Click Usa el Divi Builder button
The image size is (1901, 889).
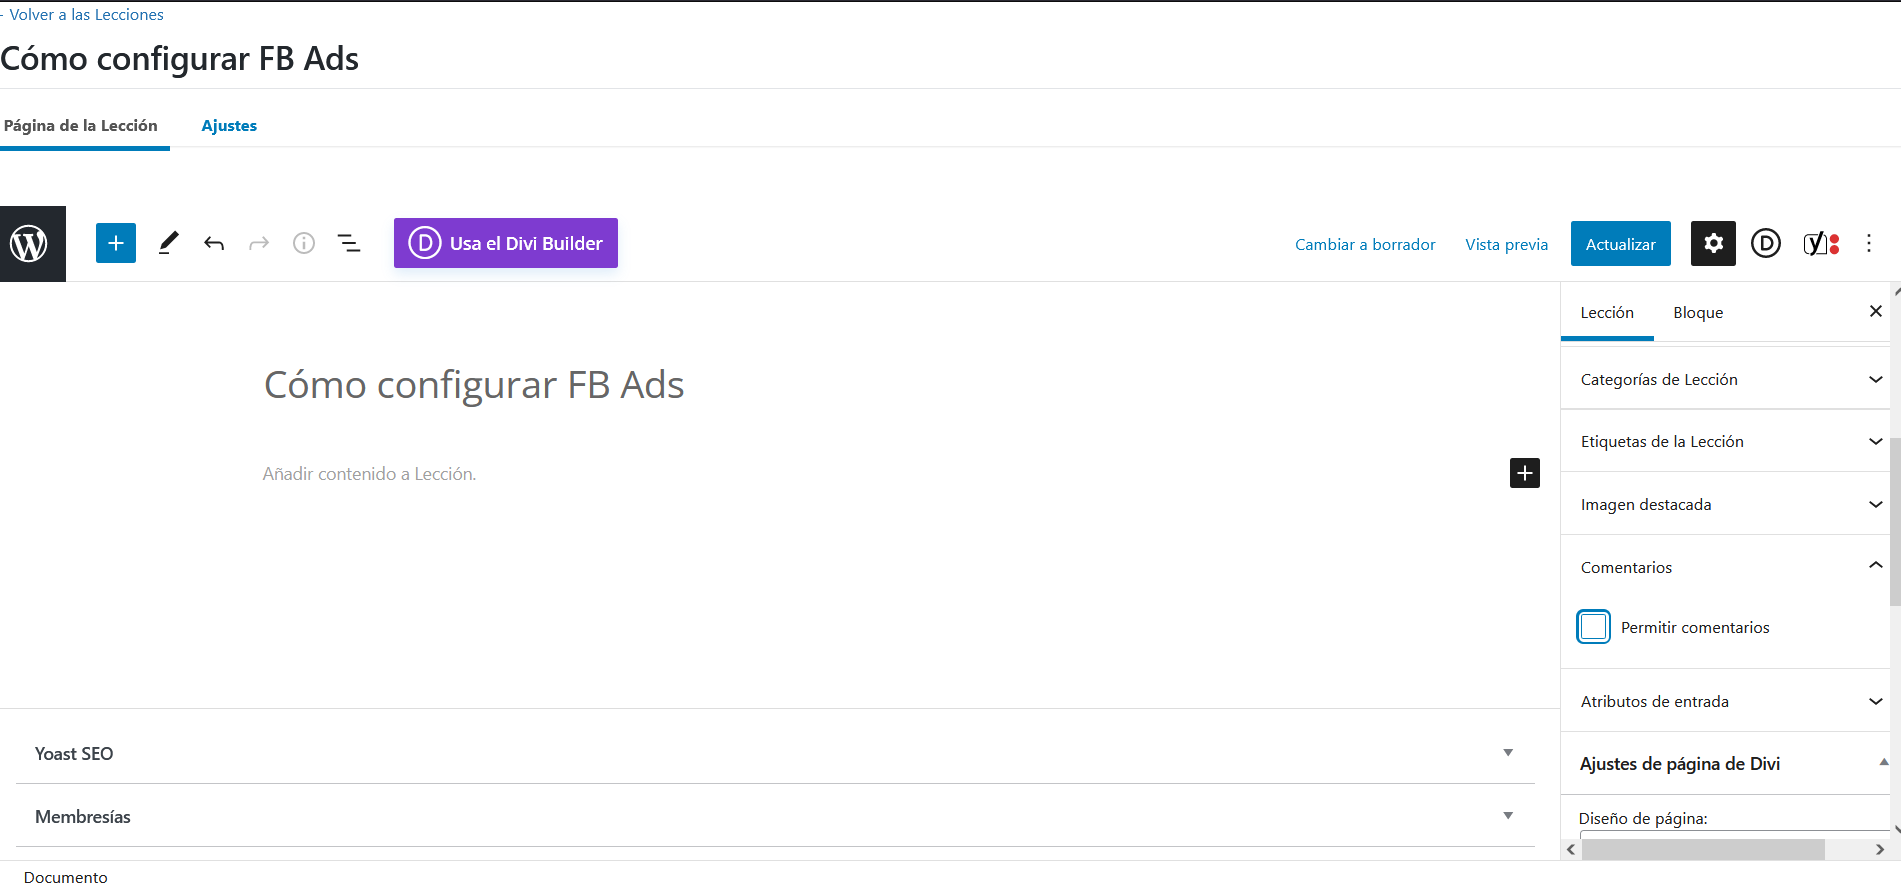[x=506, y=243]
